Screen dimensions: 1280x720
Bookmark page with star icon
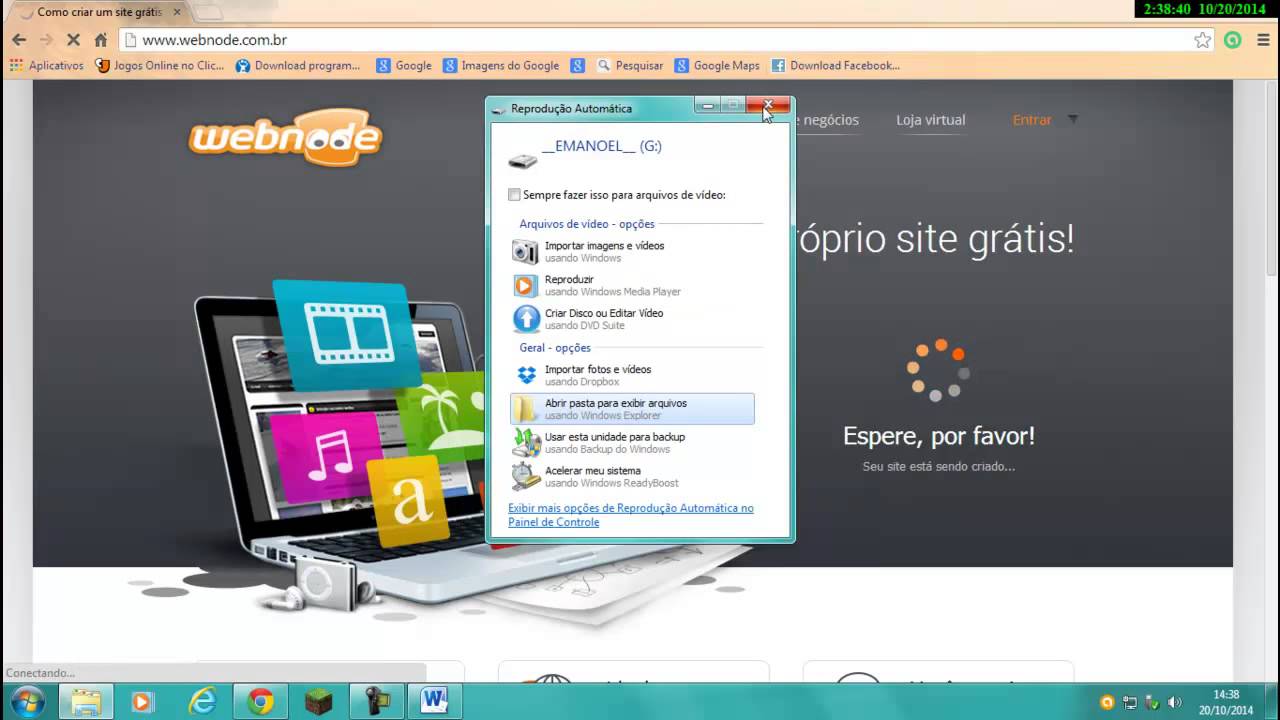1202,40
